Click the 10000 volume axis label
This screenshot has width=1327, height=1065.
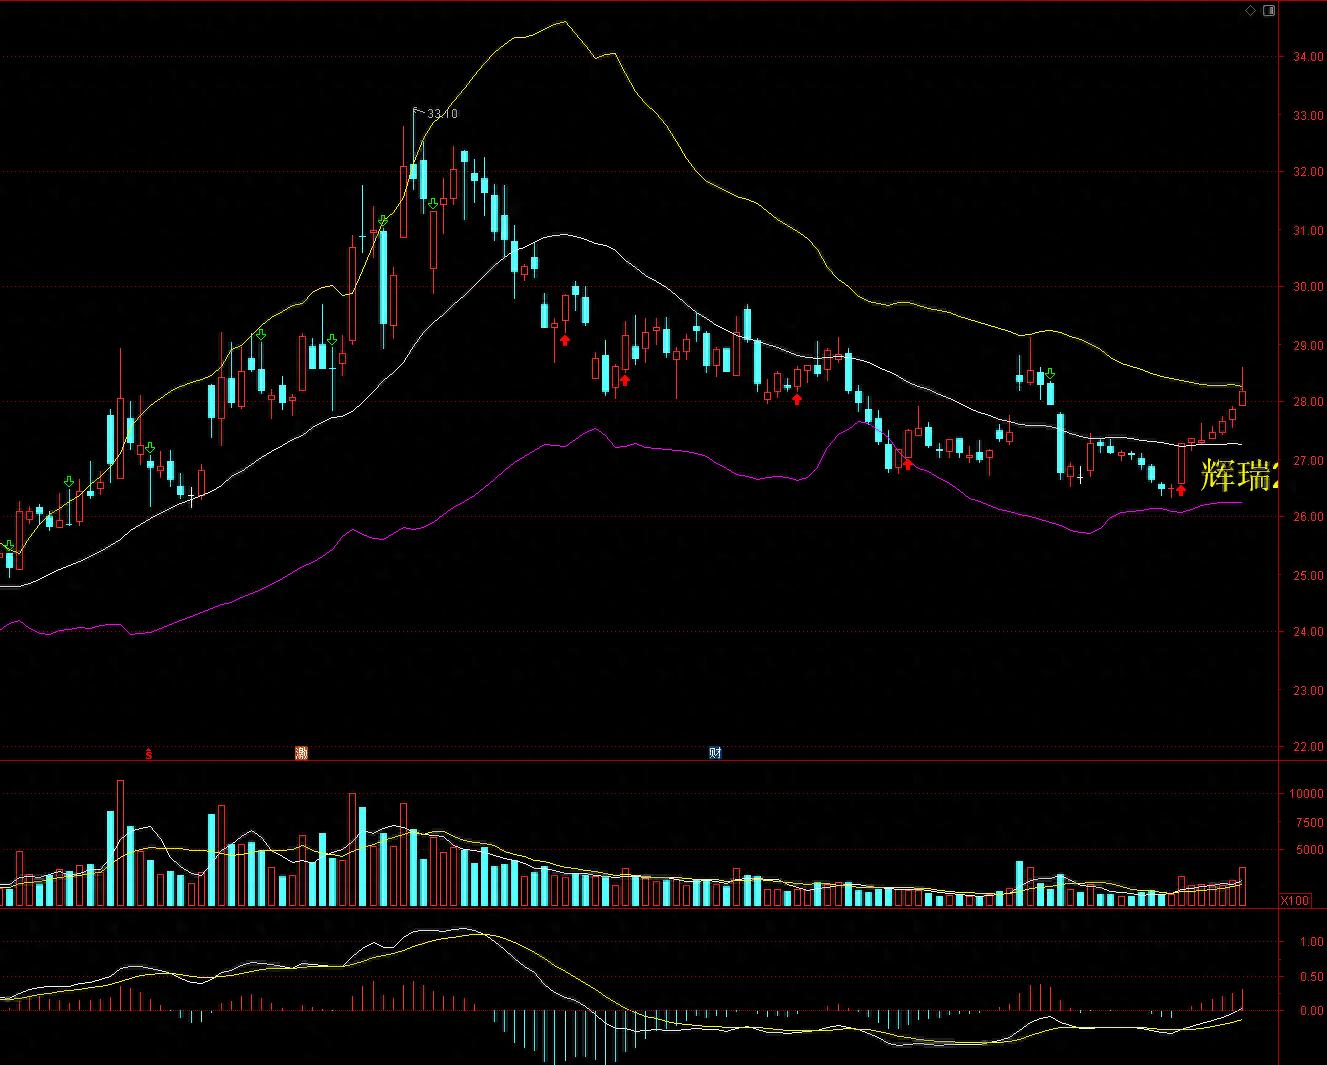[1307, 794]
